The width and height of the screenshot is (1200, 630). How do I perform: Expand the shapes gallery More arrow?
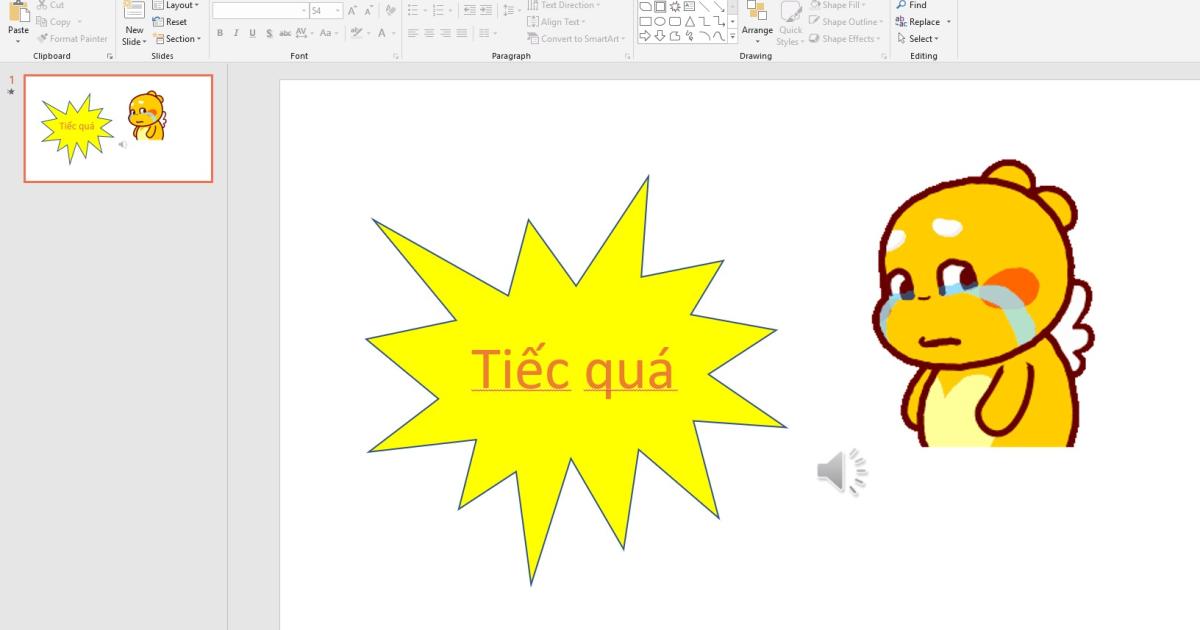coord(733,36)
